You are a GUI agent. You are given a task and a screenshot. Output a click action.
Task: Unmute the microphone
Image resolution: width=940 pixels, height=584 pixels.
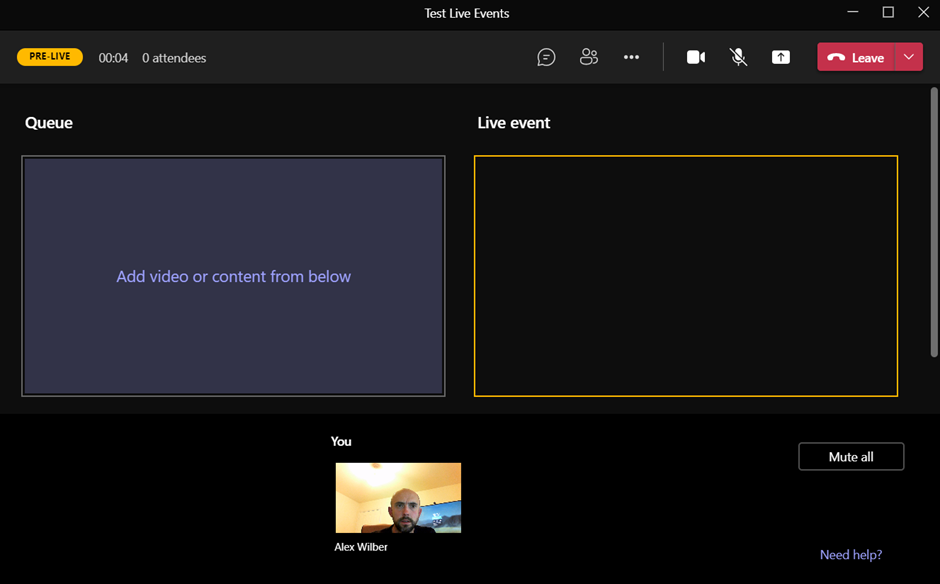(739, 58)
